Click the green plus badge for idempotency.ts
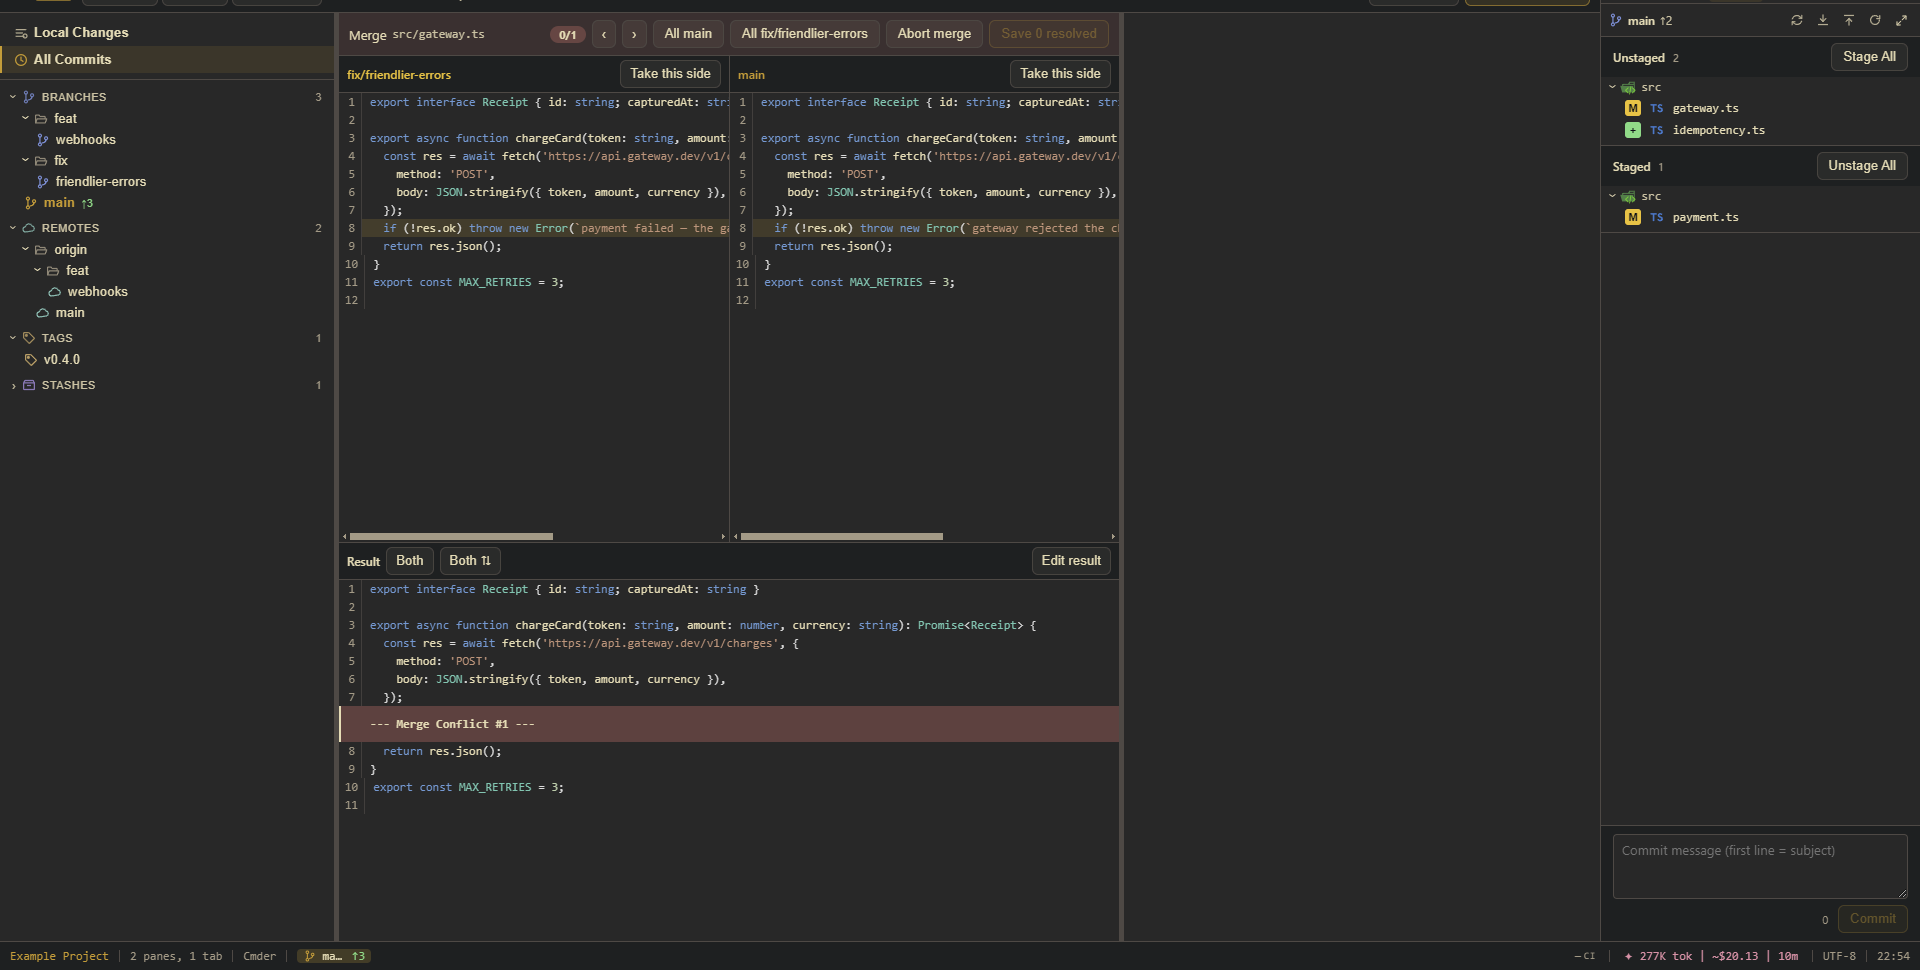 [1633, 130]
